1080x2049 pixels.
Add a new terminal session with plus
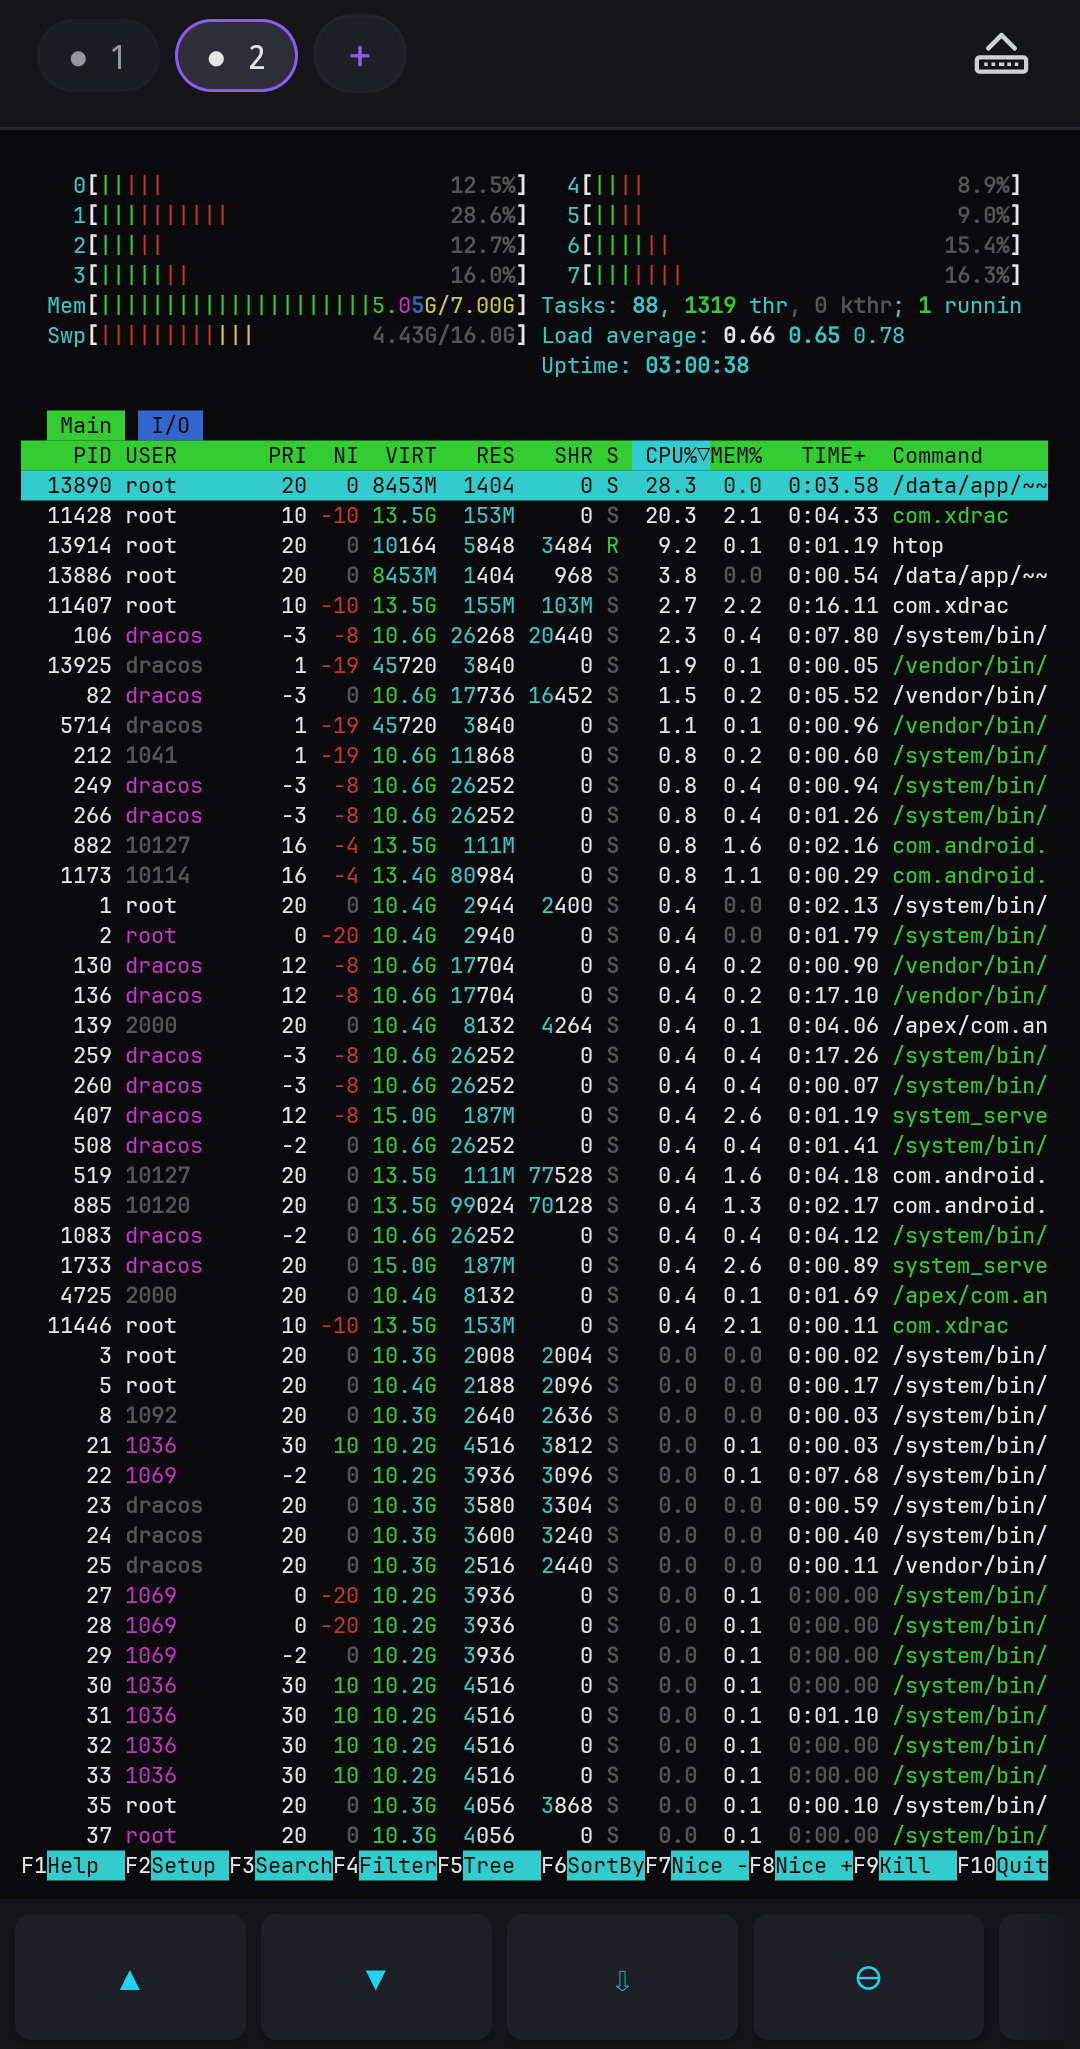(360, 55)
